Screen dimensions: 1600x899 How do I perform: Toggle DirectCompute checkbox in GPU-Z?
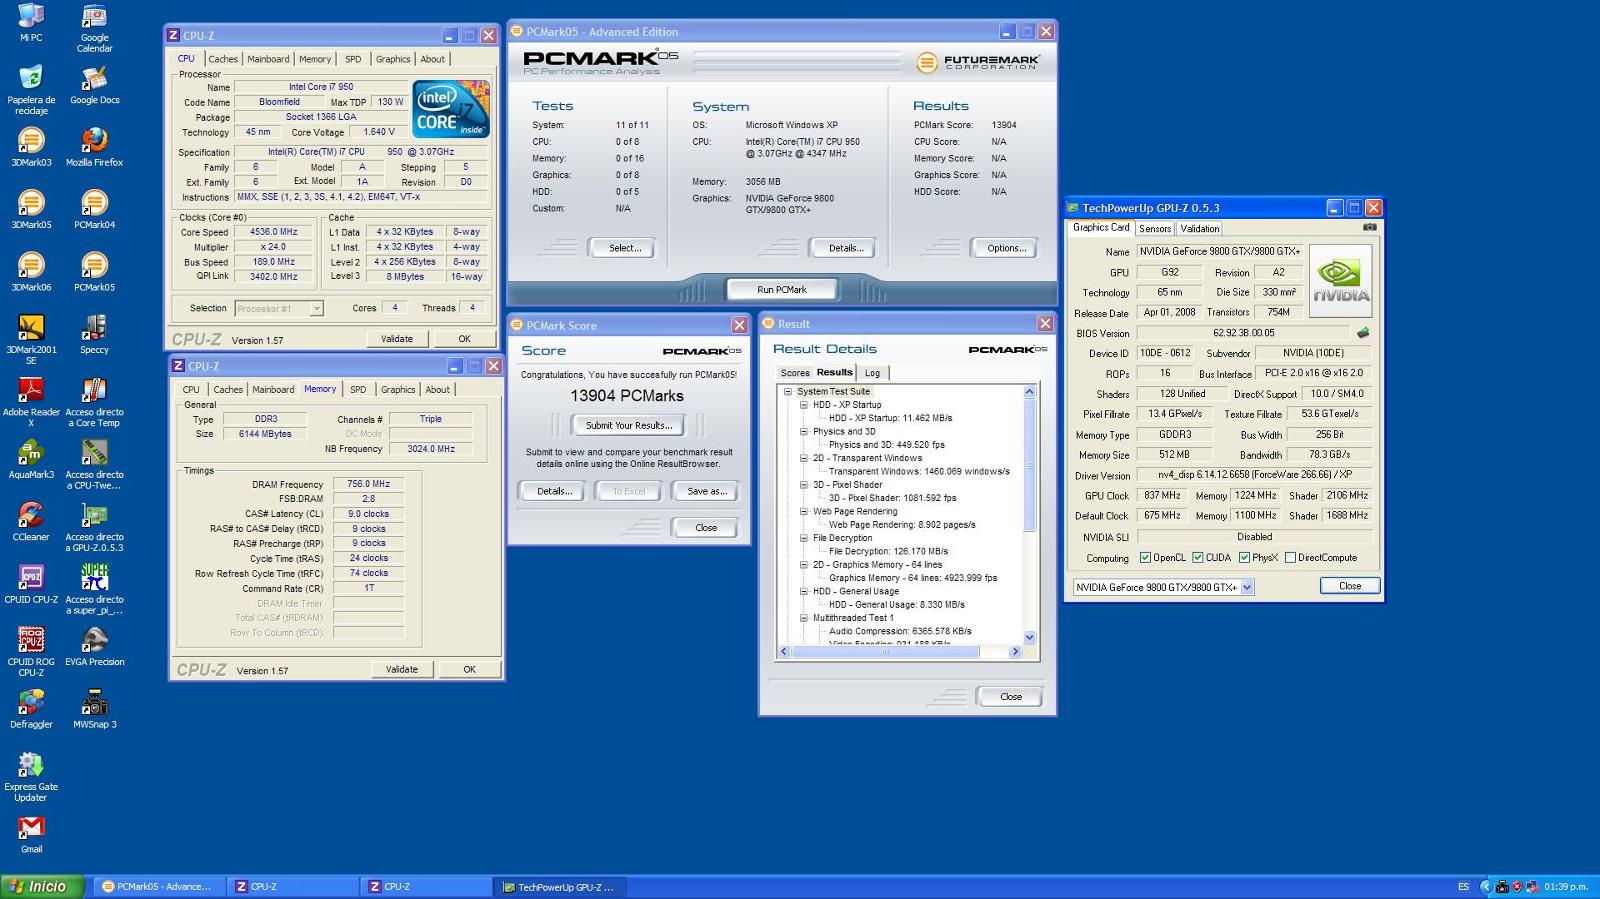[1290, 558]
